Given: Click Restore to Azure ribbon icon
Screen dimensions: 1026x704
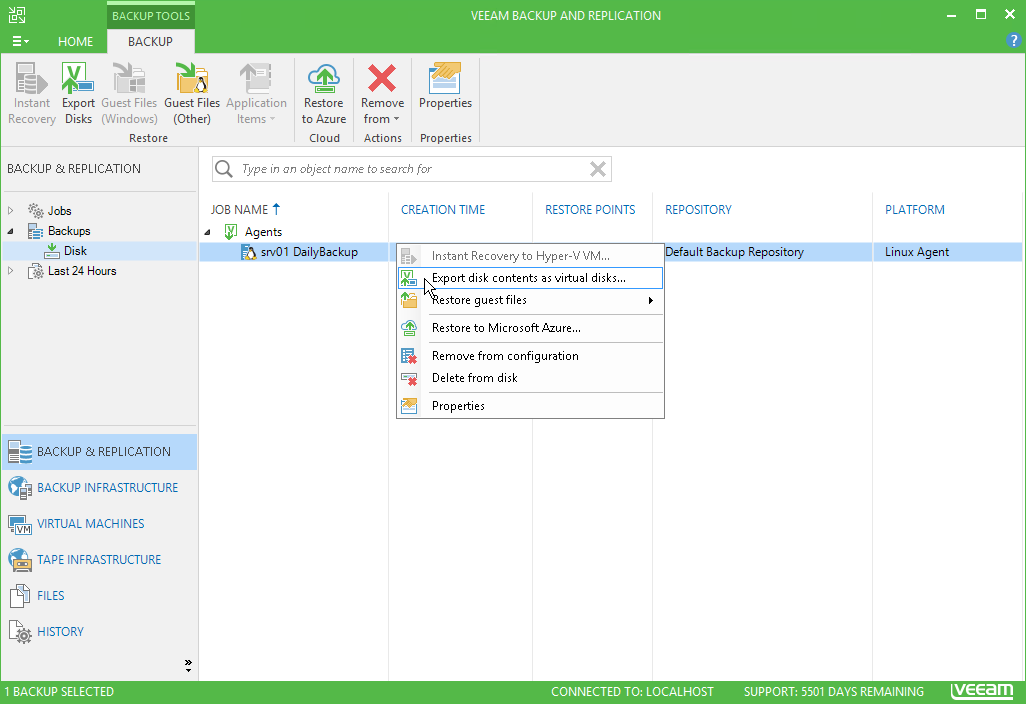Looking at the screenshot, I should 324,93.
